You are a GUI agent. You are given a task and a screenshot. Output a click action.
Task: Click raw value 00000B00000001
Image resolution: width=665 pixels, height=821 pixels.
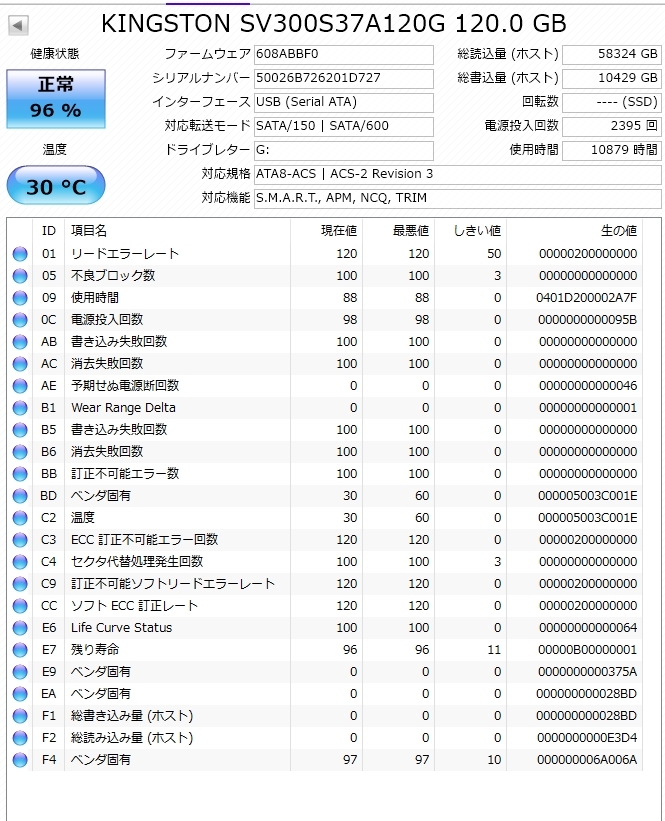point(588,650)
